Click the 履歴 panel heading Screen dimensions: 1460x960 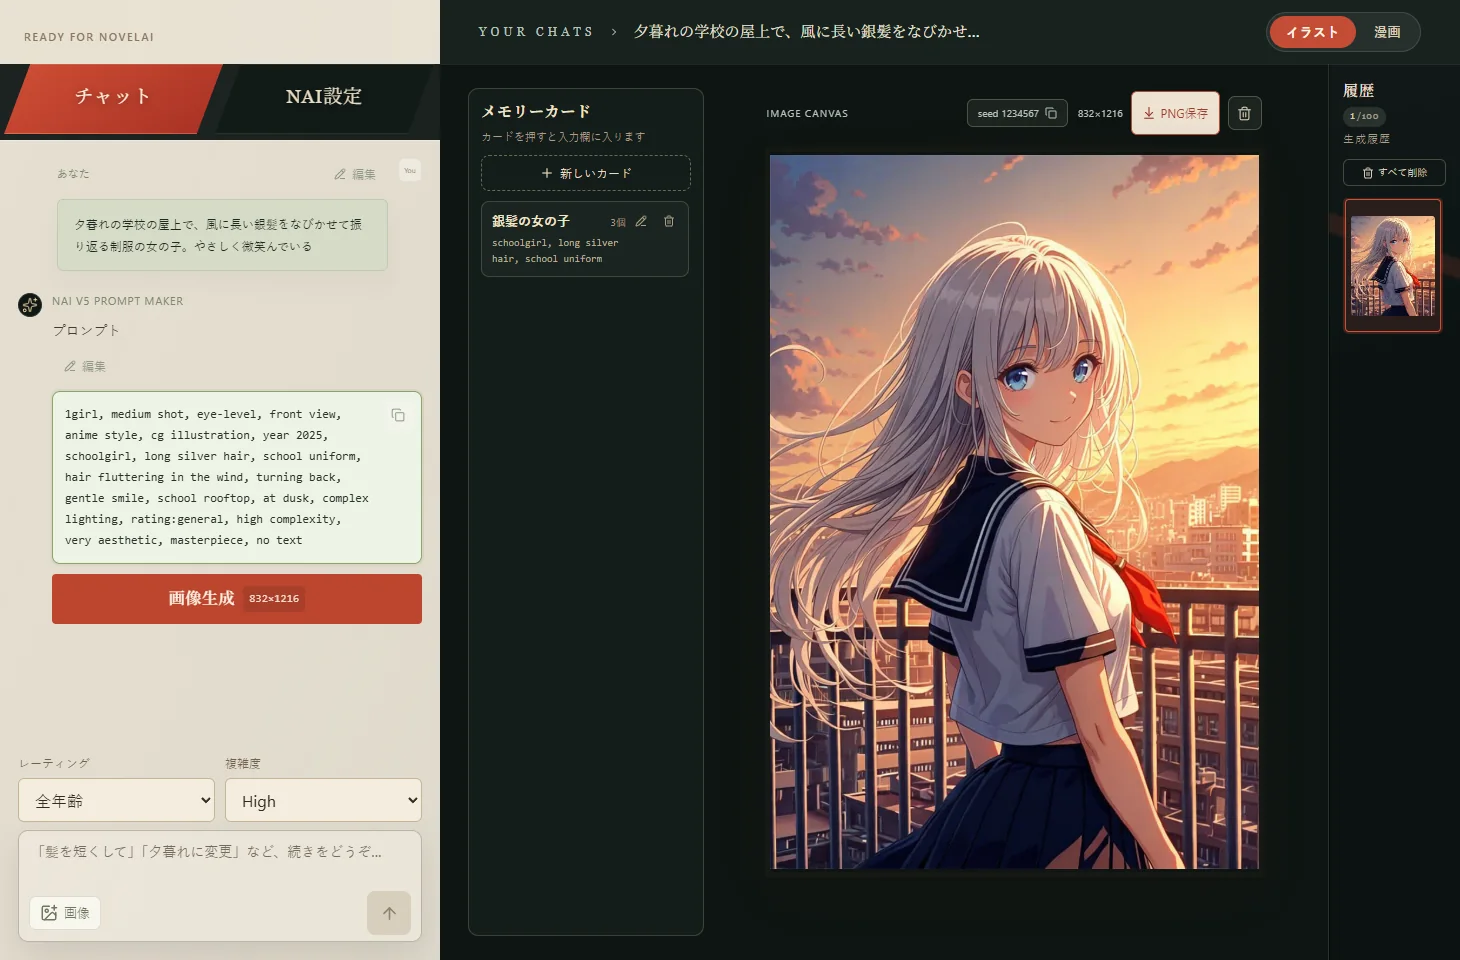(x=1358, y=90)
